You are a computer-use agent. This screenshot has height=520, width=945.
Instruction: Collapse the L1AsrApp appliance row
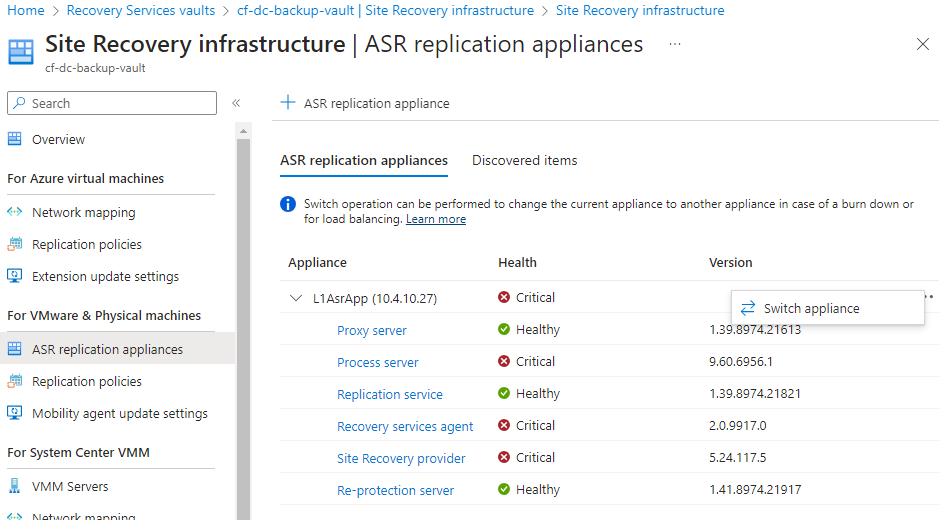296,298
